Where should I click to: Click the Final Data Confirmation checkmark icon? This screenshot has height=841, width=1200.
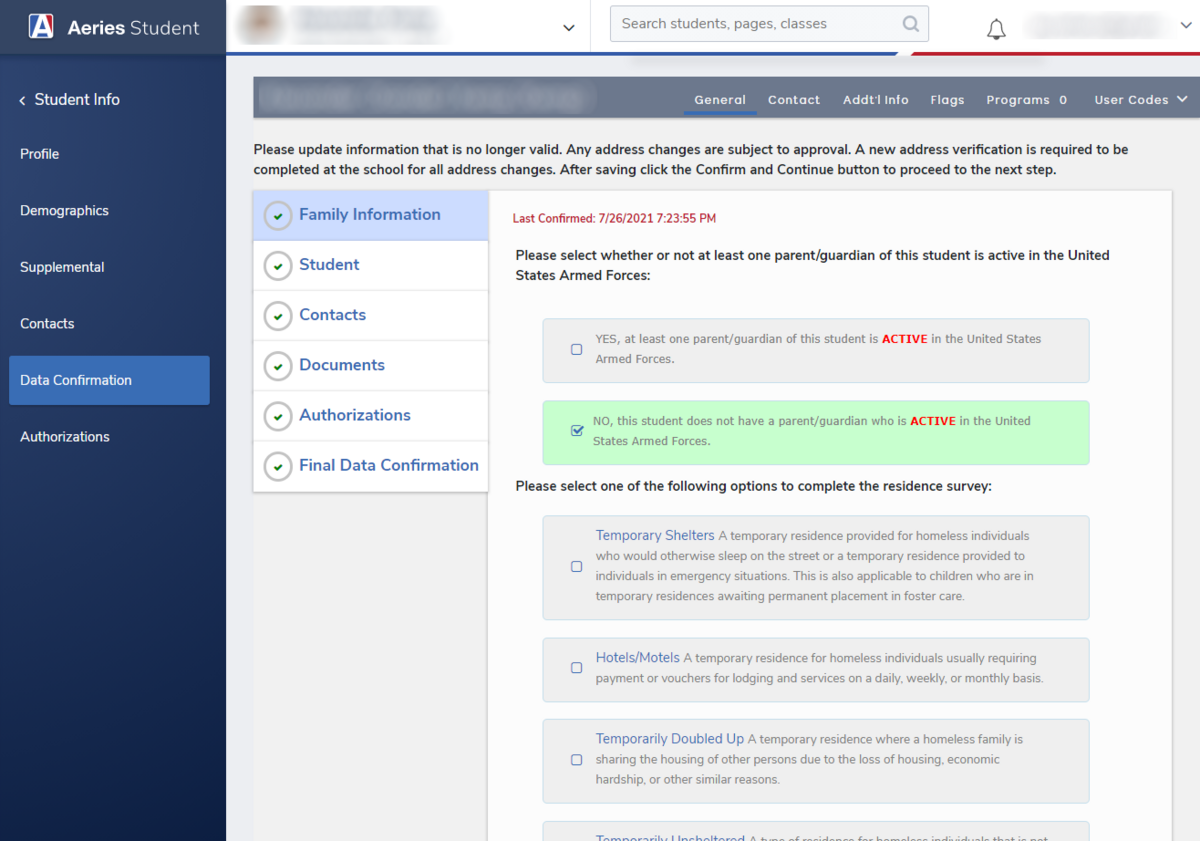coord(277,466)
